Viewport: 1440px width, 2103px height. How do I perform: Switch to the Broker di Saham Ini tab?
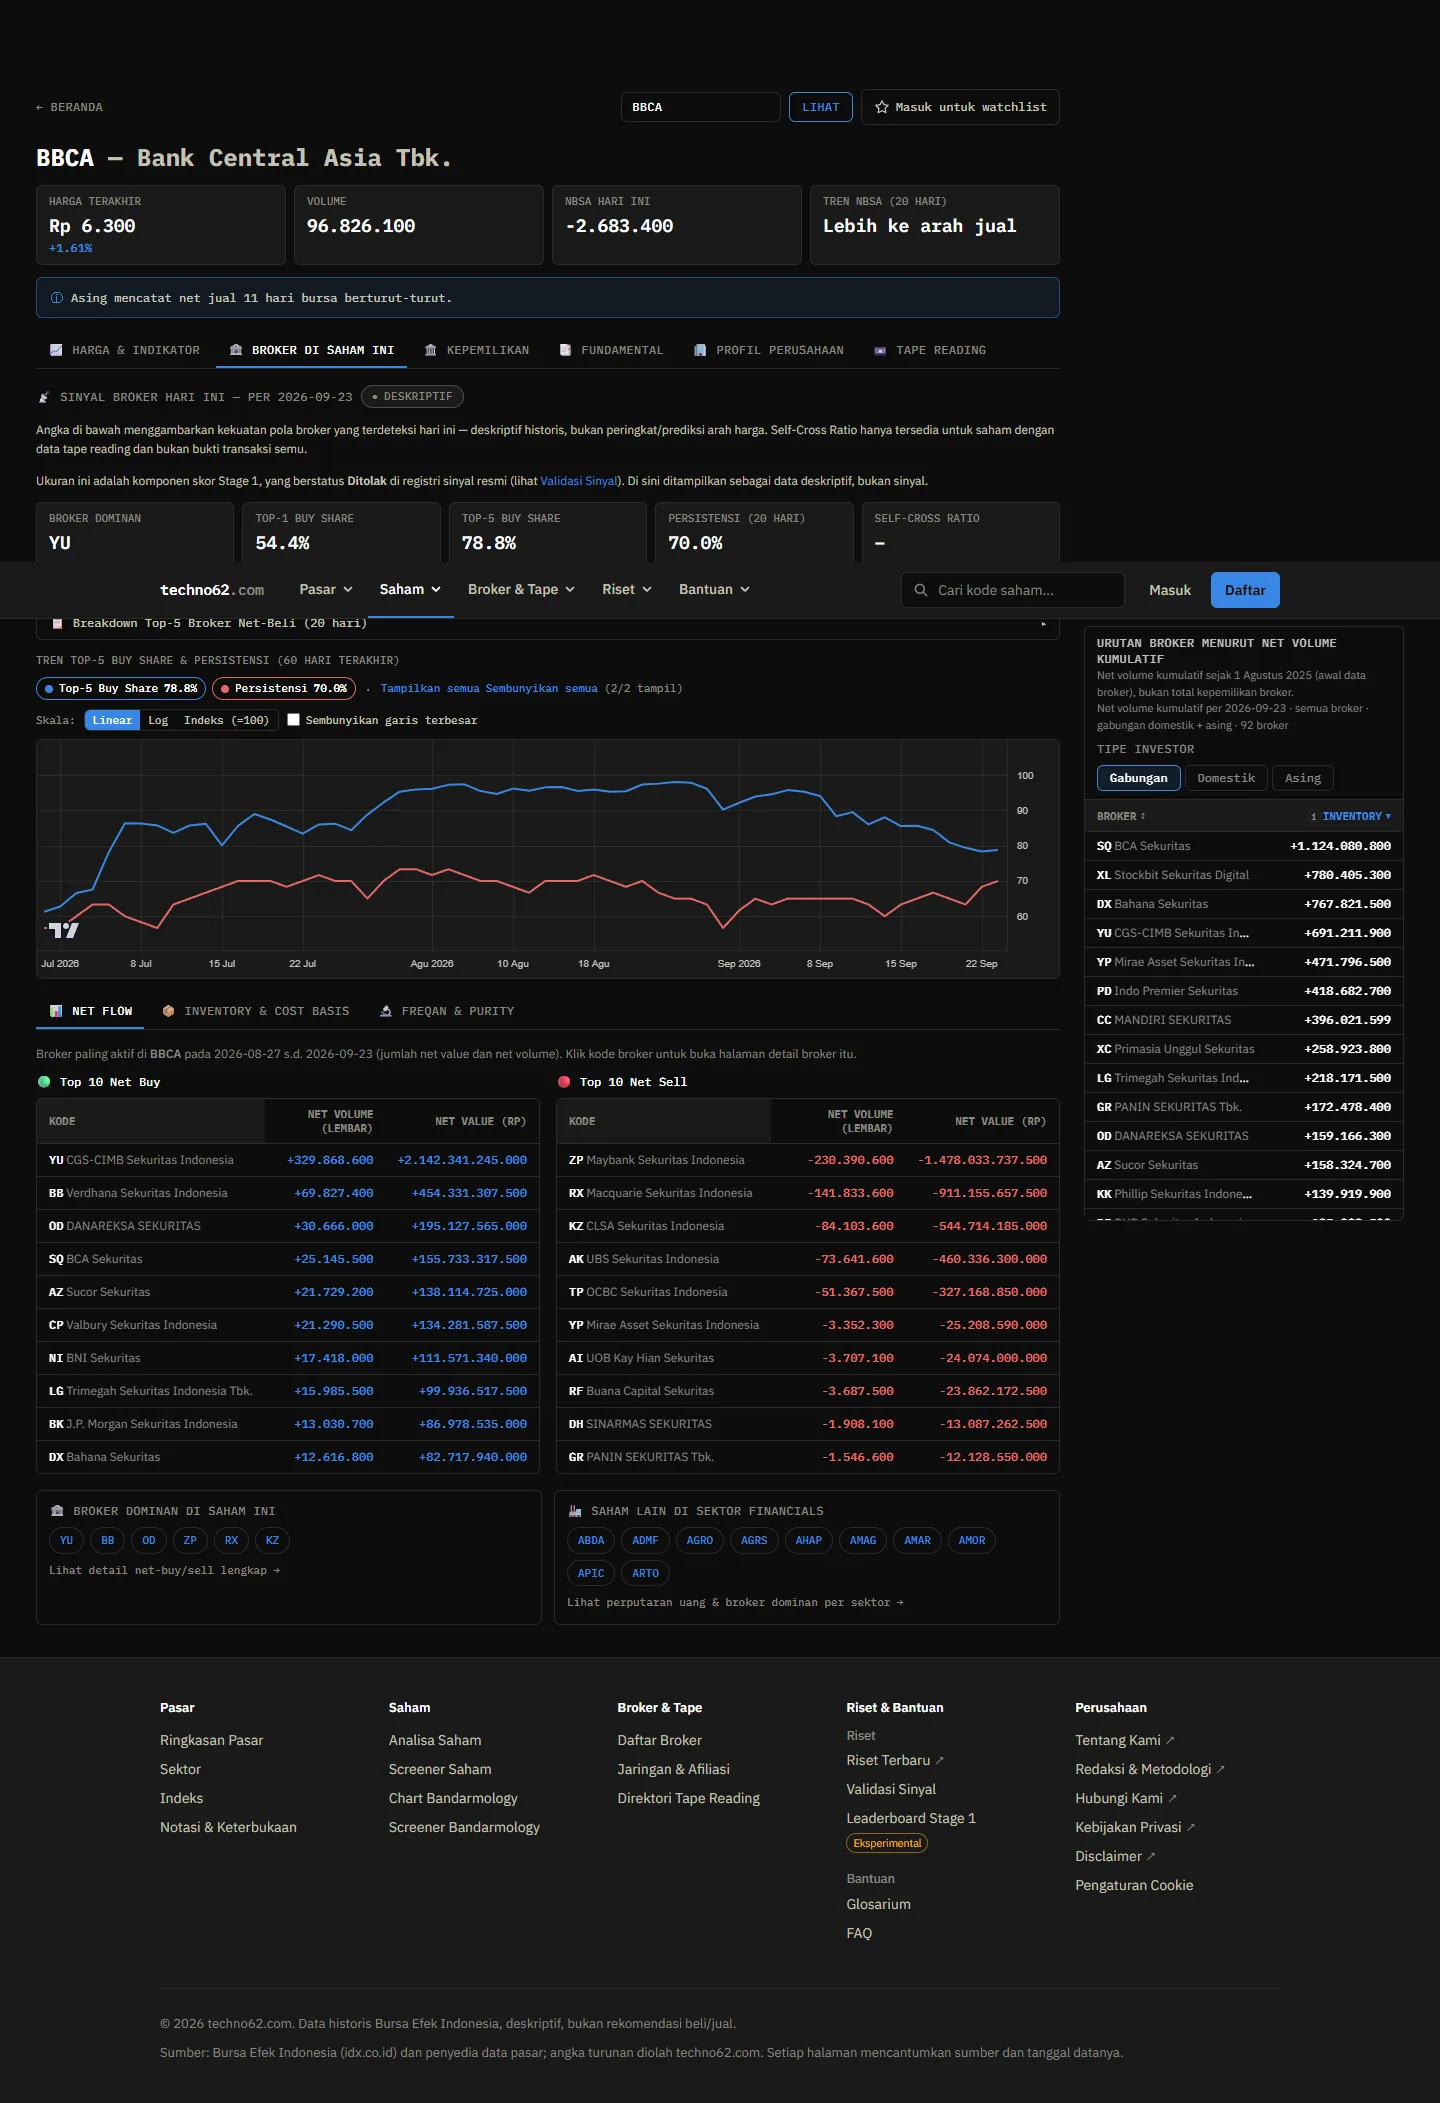312,350
